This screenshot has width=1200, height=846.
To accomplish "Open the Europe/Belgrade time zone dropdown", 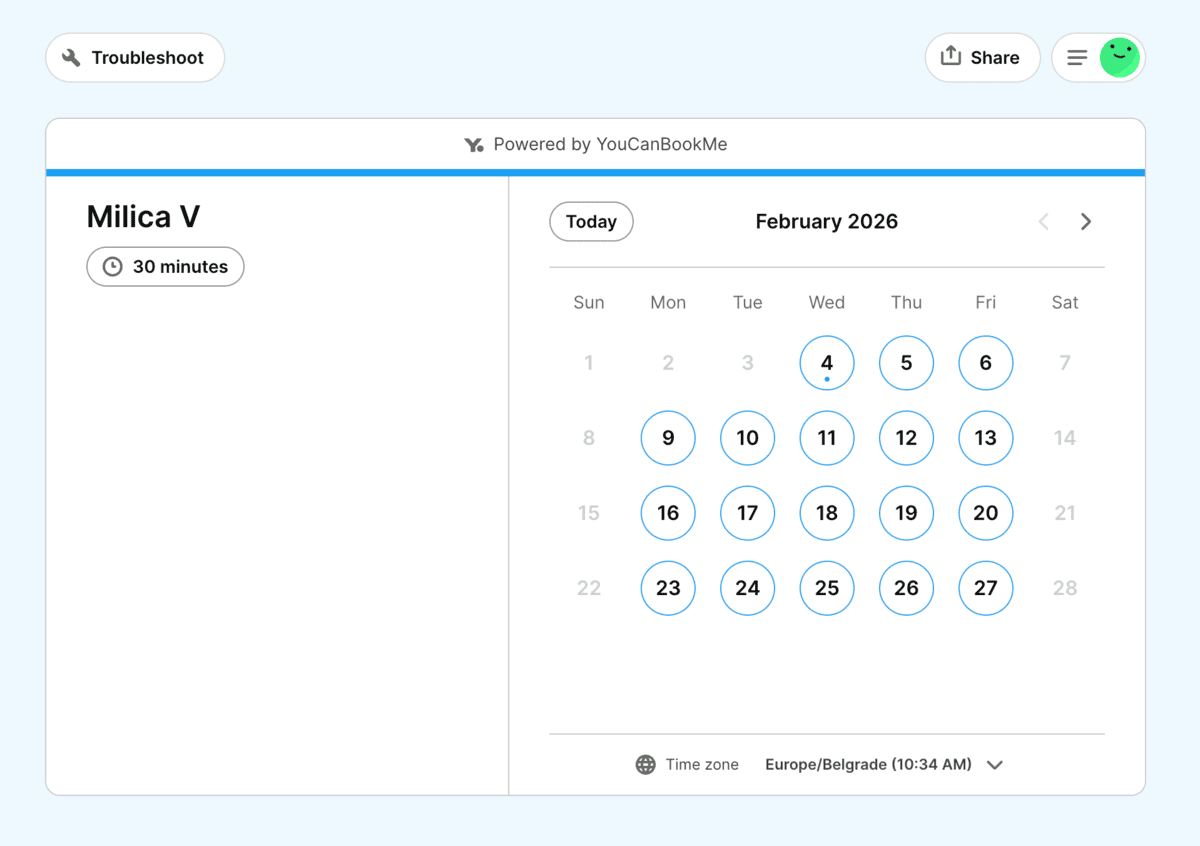I will 867,764.
